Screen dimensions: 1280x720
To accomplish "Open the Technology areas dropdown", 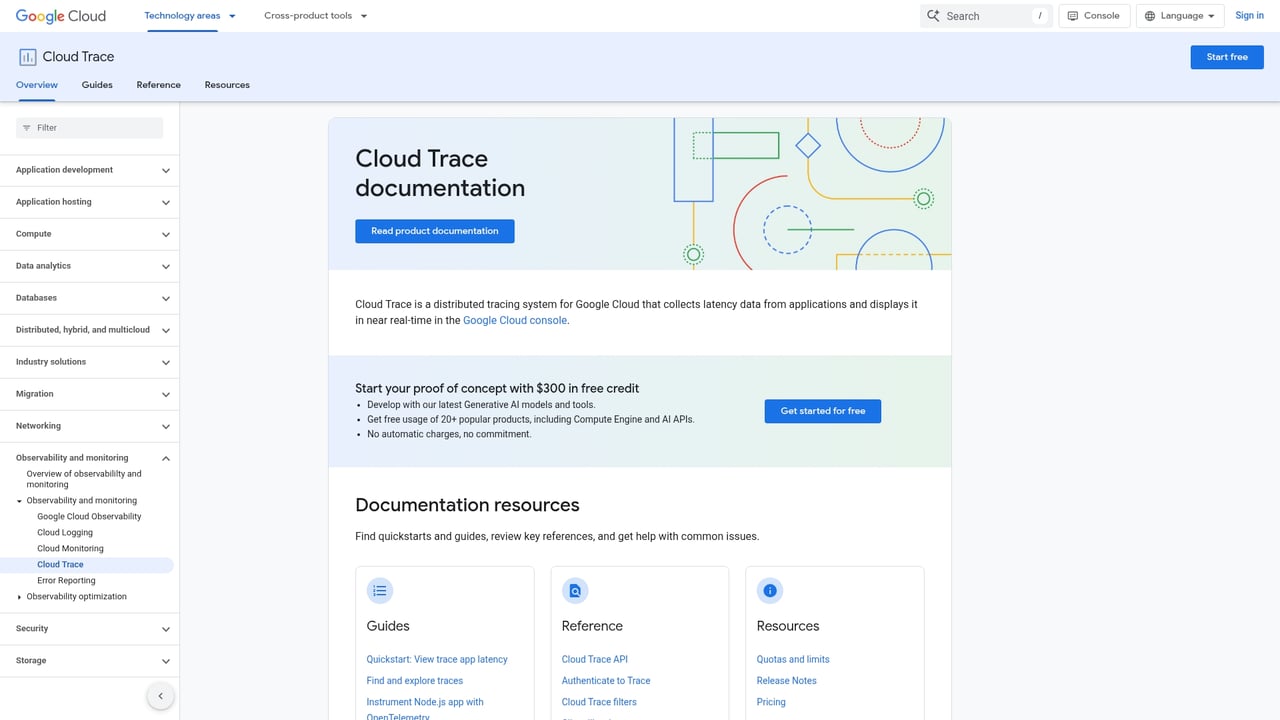I will tap(189, 16).
